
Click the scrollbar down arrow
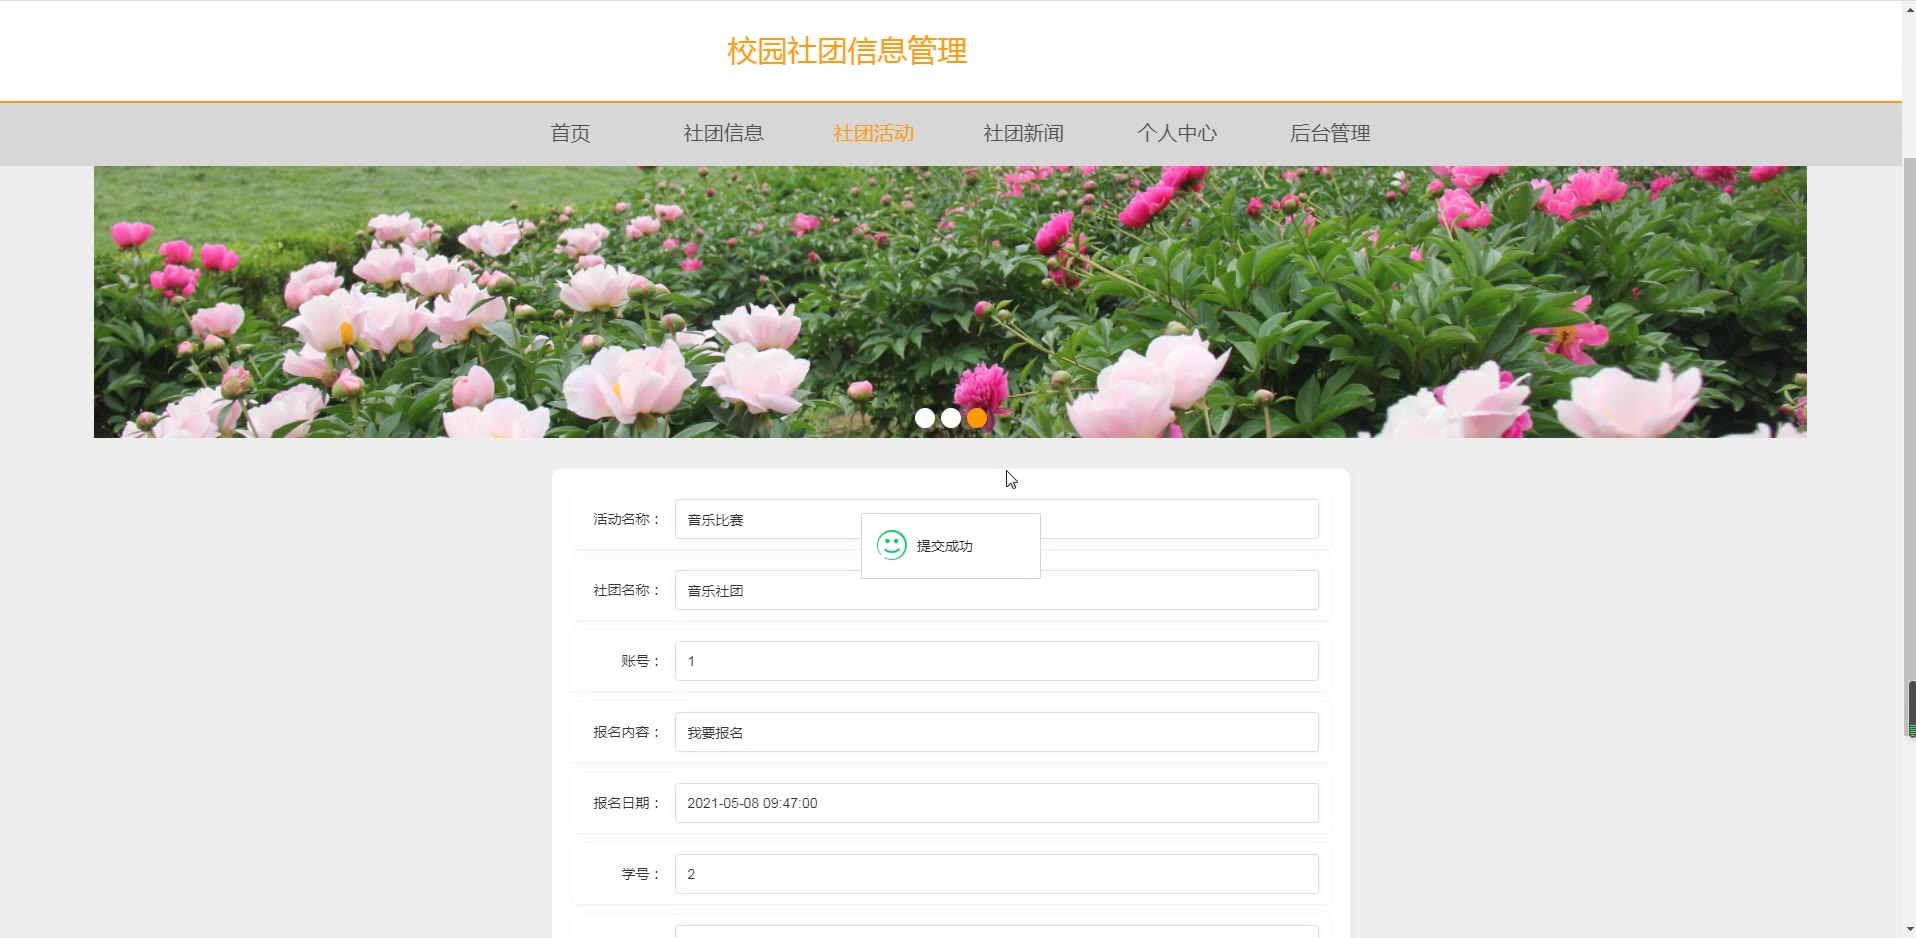point(1911,930)
